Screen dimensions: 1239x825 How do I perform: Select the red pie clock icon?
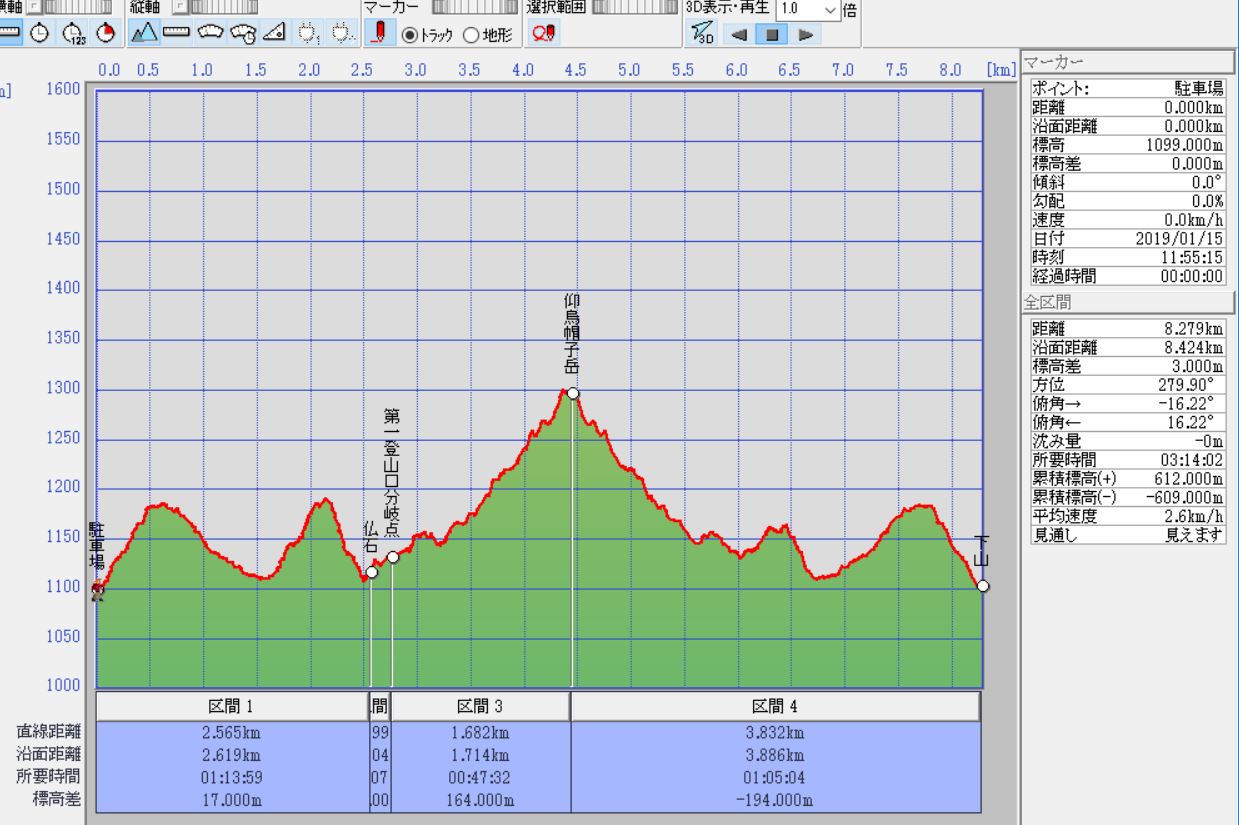pyautogui.click(x=105, y=32)
